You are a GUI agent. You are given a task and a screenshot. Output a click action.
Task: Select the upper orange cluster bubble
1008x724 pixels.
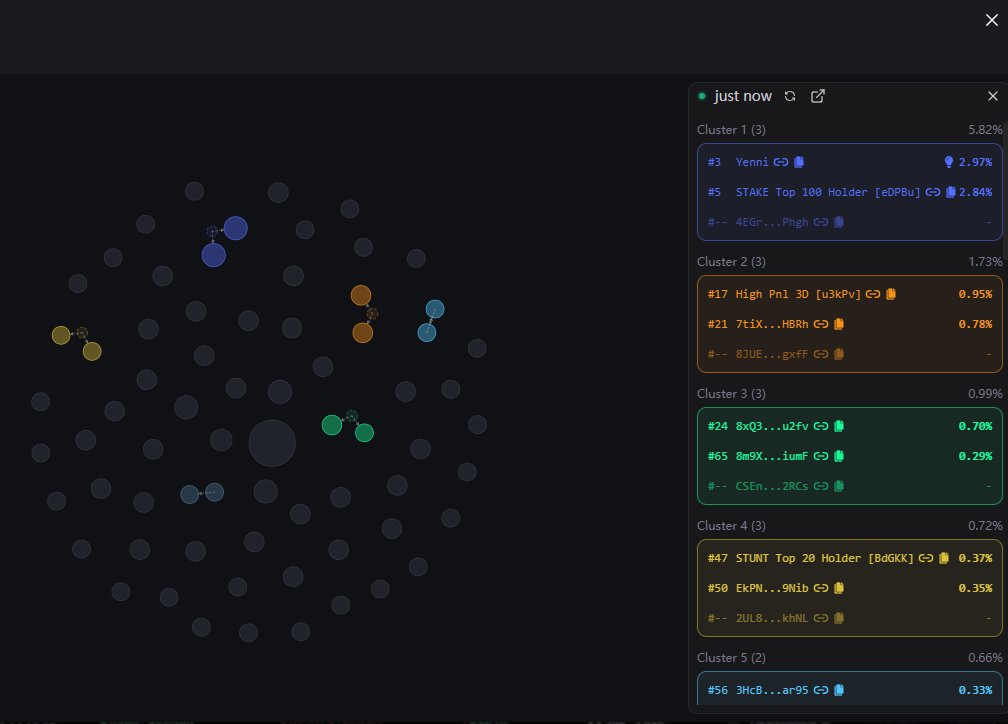[361, 296]
